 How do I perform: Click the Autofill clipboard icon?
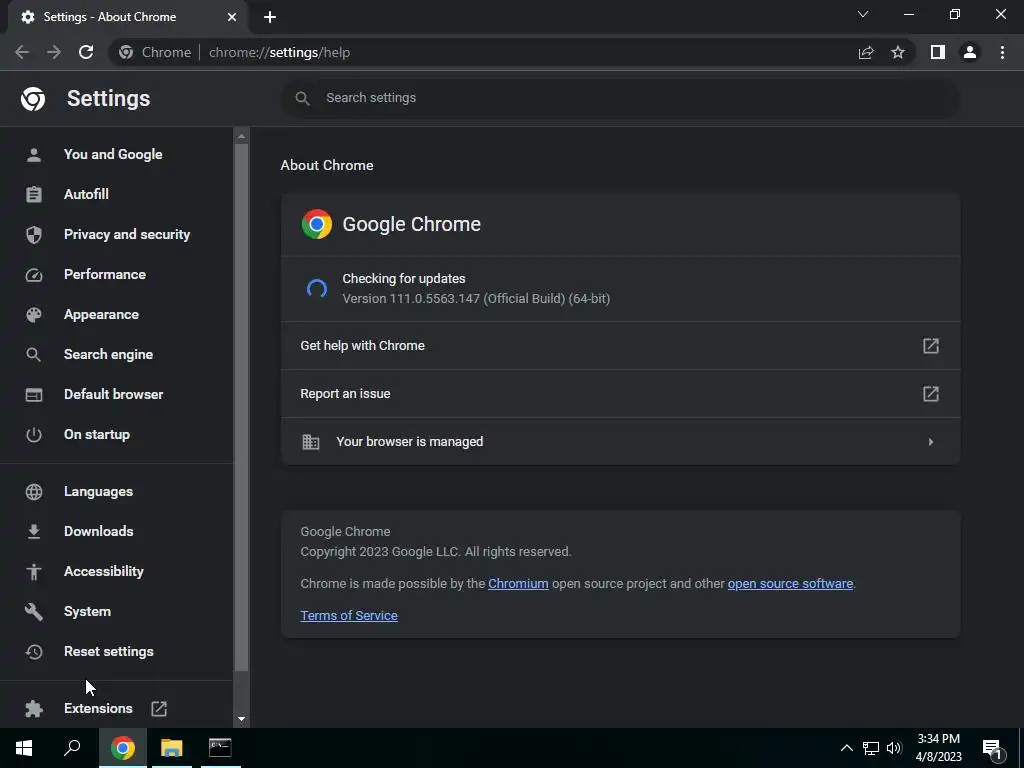coord(34,195)
